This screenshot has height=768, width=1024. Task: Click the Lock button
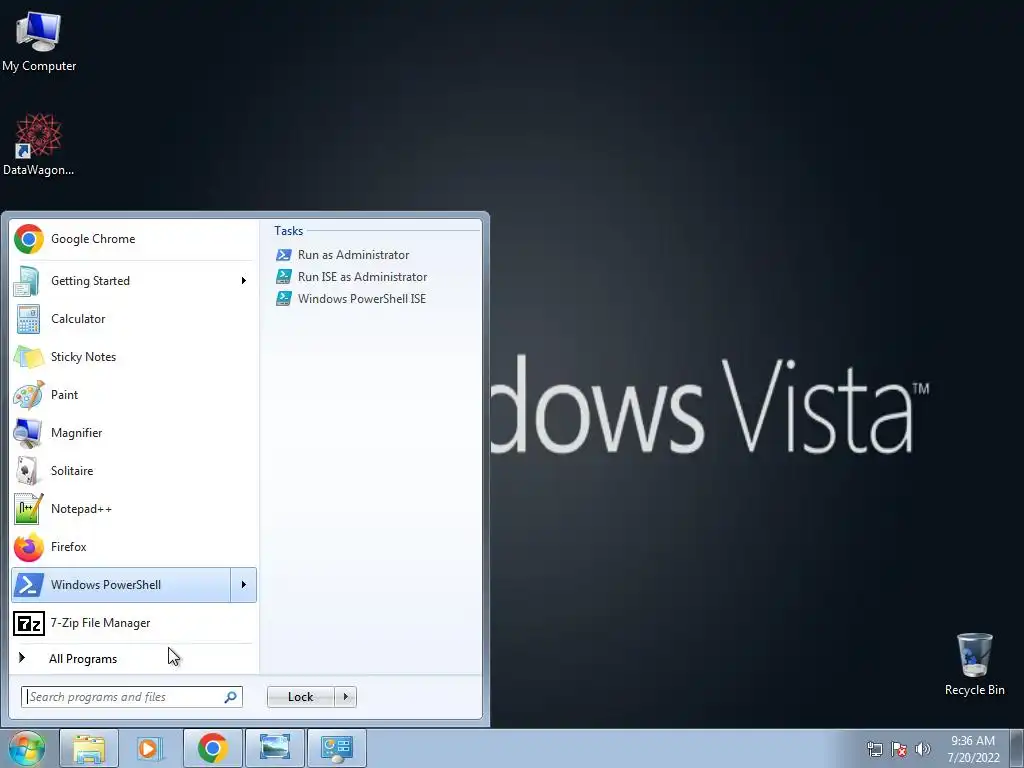point(300,697)
